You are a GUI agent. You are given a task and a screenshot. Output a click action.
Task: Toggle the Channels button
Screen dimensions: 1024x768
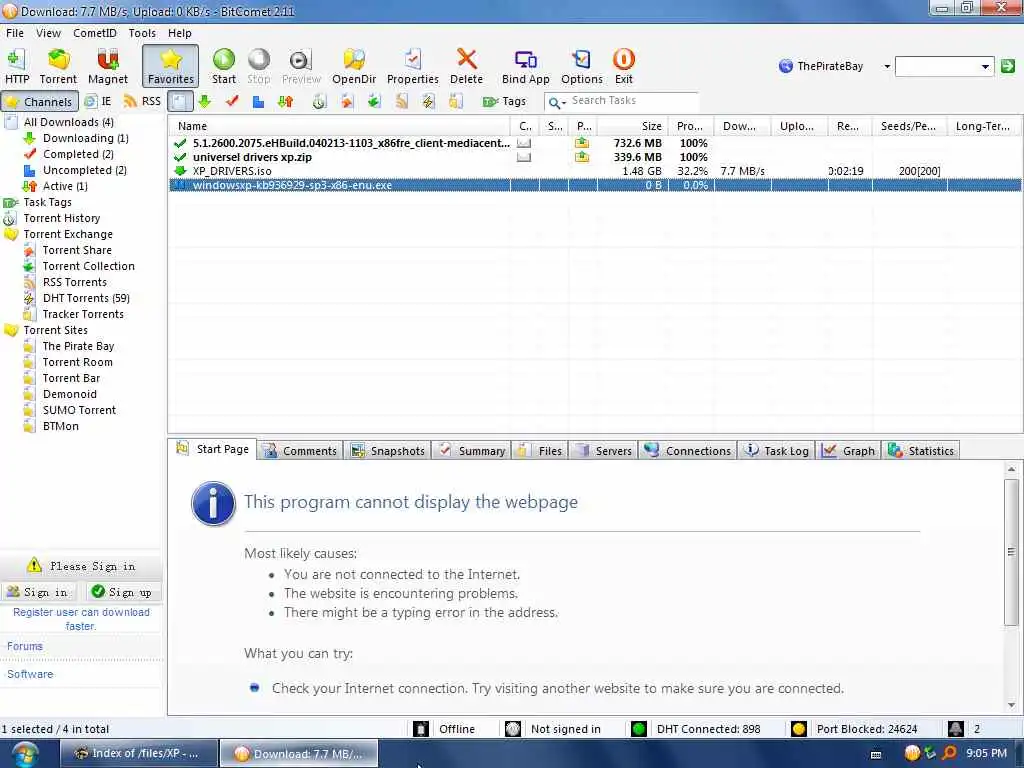click(x=40, y=101)
